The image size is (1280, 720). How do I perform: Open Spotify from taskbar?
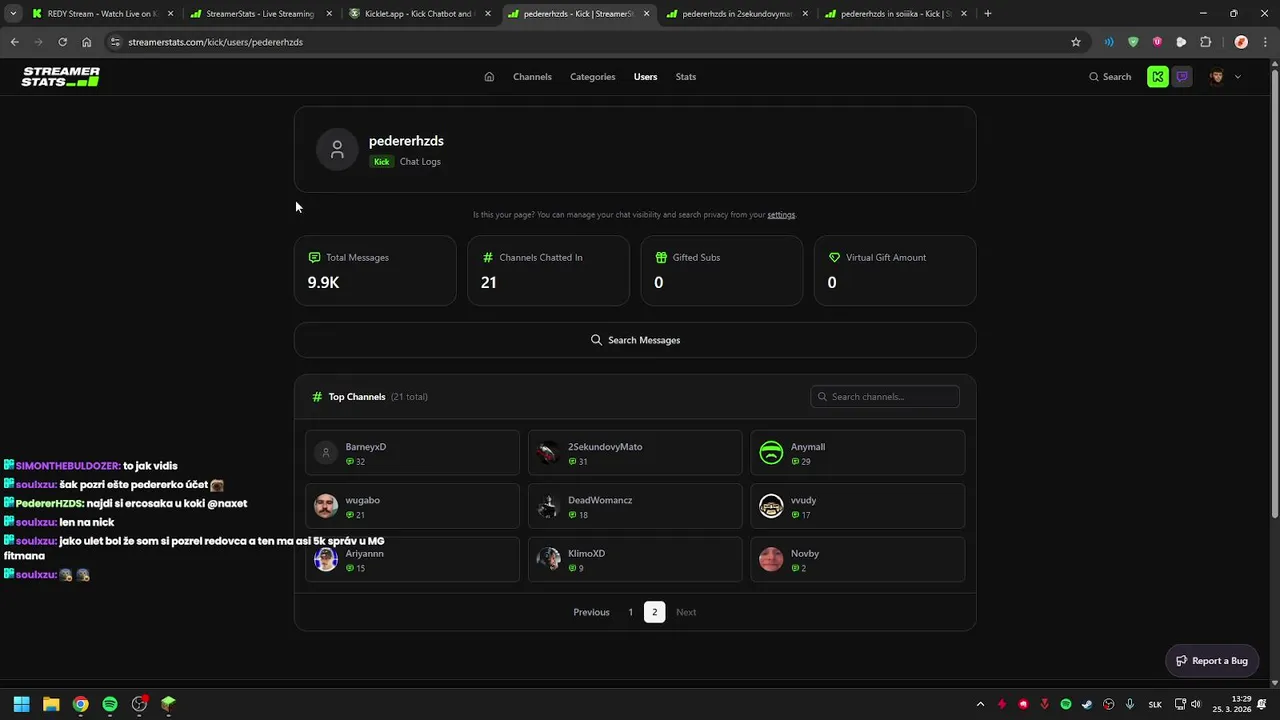(x=110, y=704)
